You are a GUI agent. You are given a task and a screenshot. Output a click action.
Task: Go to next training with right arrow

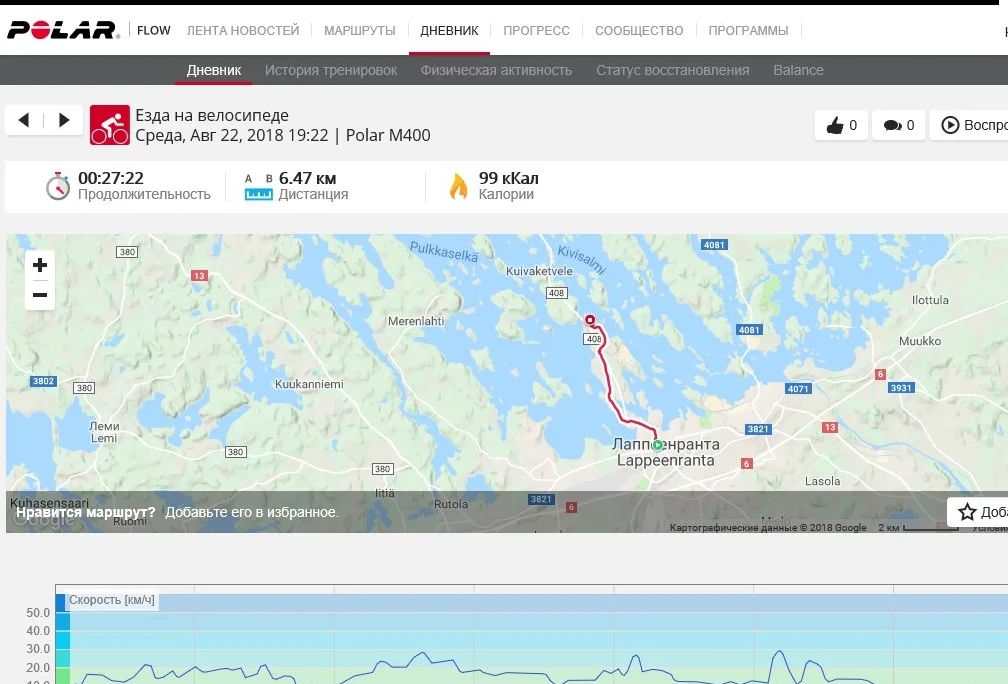(x=64, y=120)
